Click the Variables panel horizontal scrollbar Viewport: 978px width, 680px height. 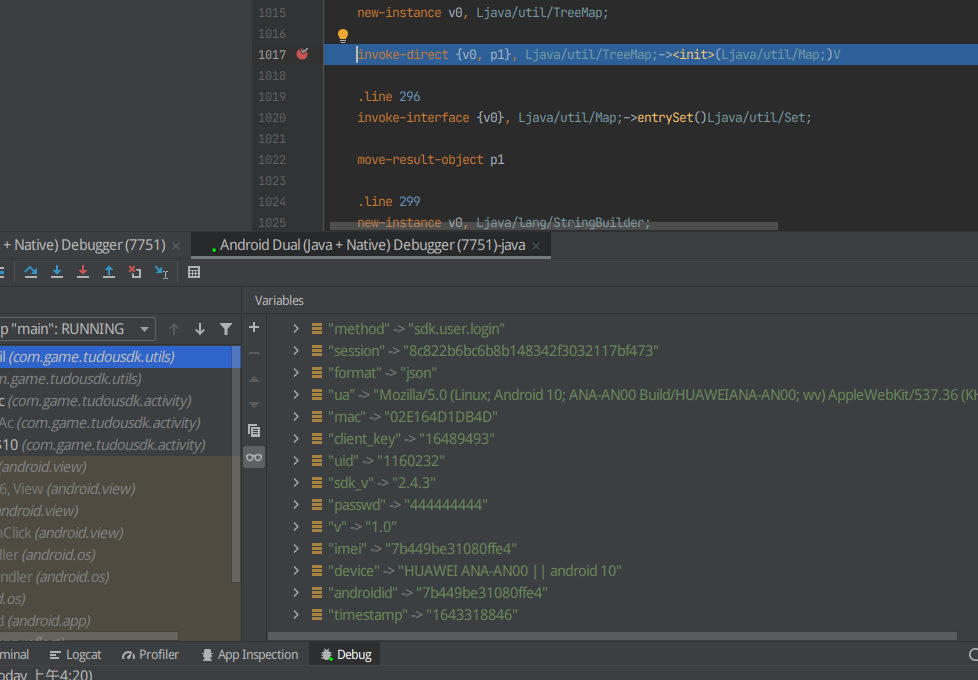[612, 636]
